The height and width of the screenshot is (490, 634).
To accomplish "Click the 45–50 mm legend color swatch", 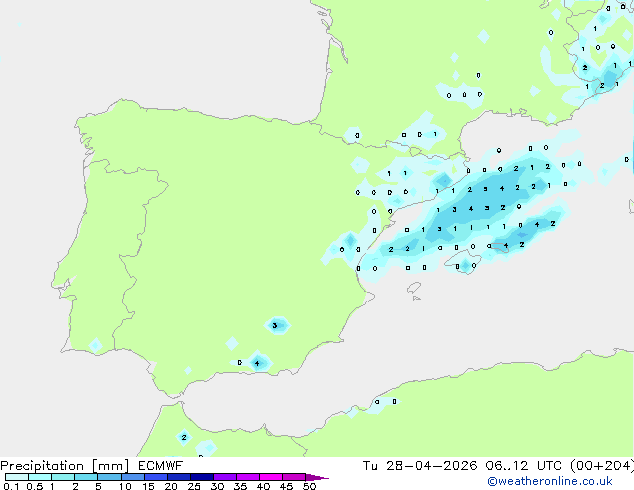I will [294, 477].
